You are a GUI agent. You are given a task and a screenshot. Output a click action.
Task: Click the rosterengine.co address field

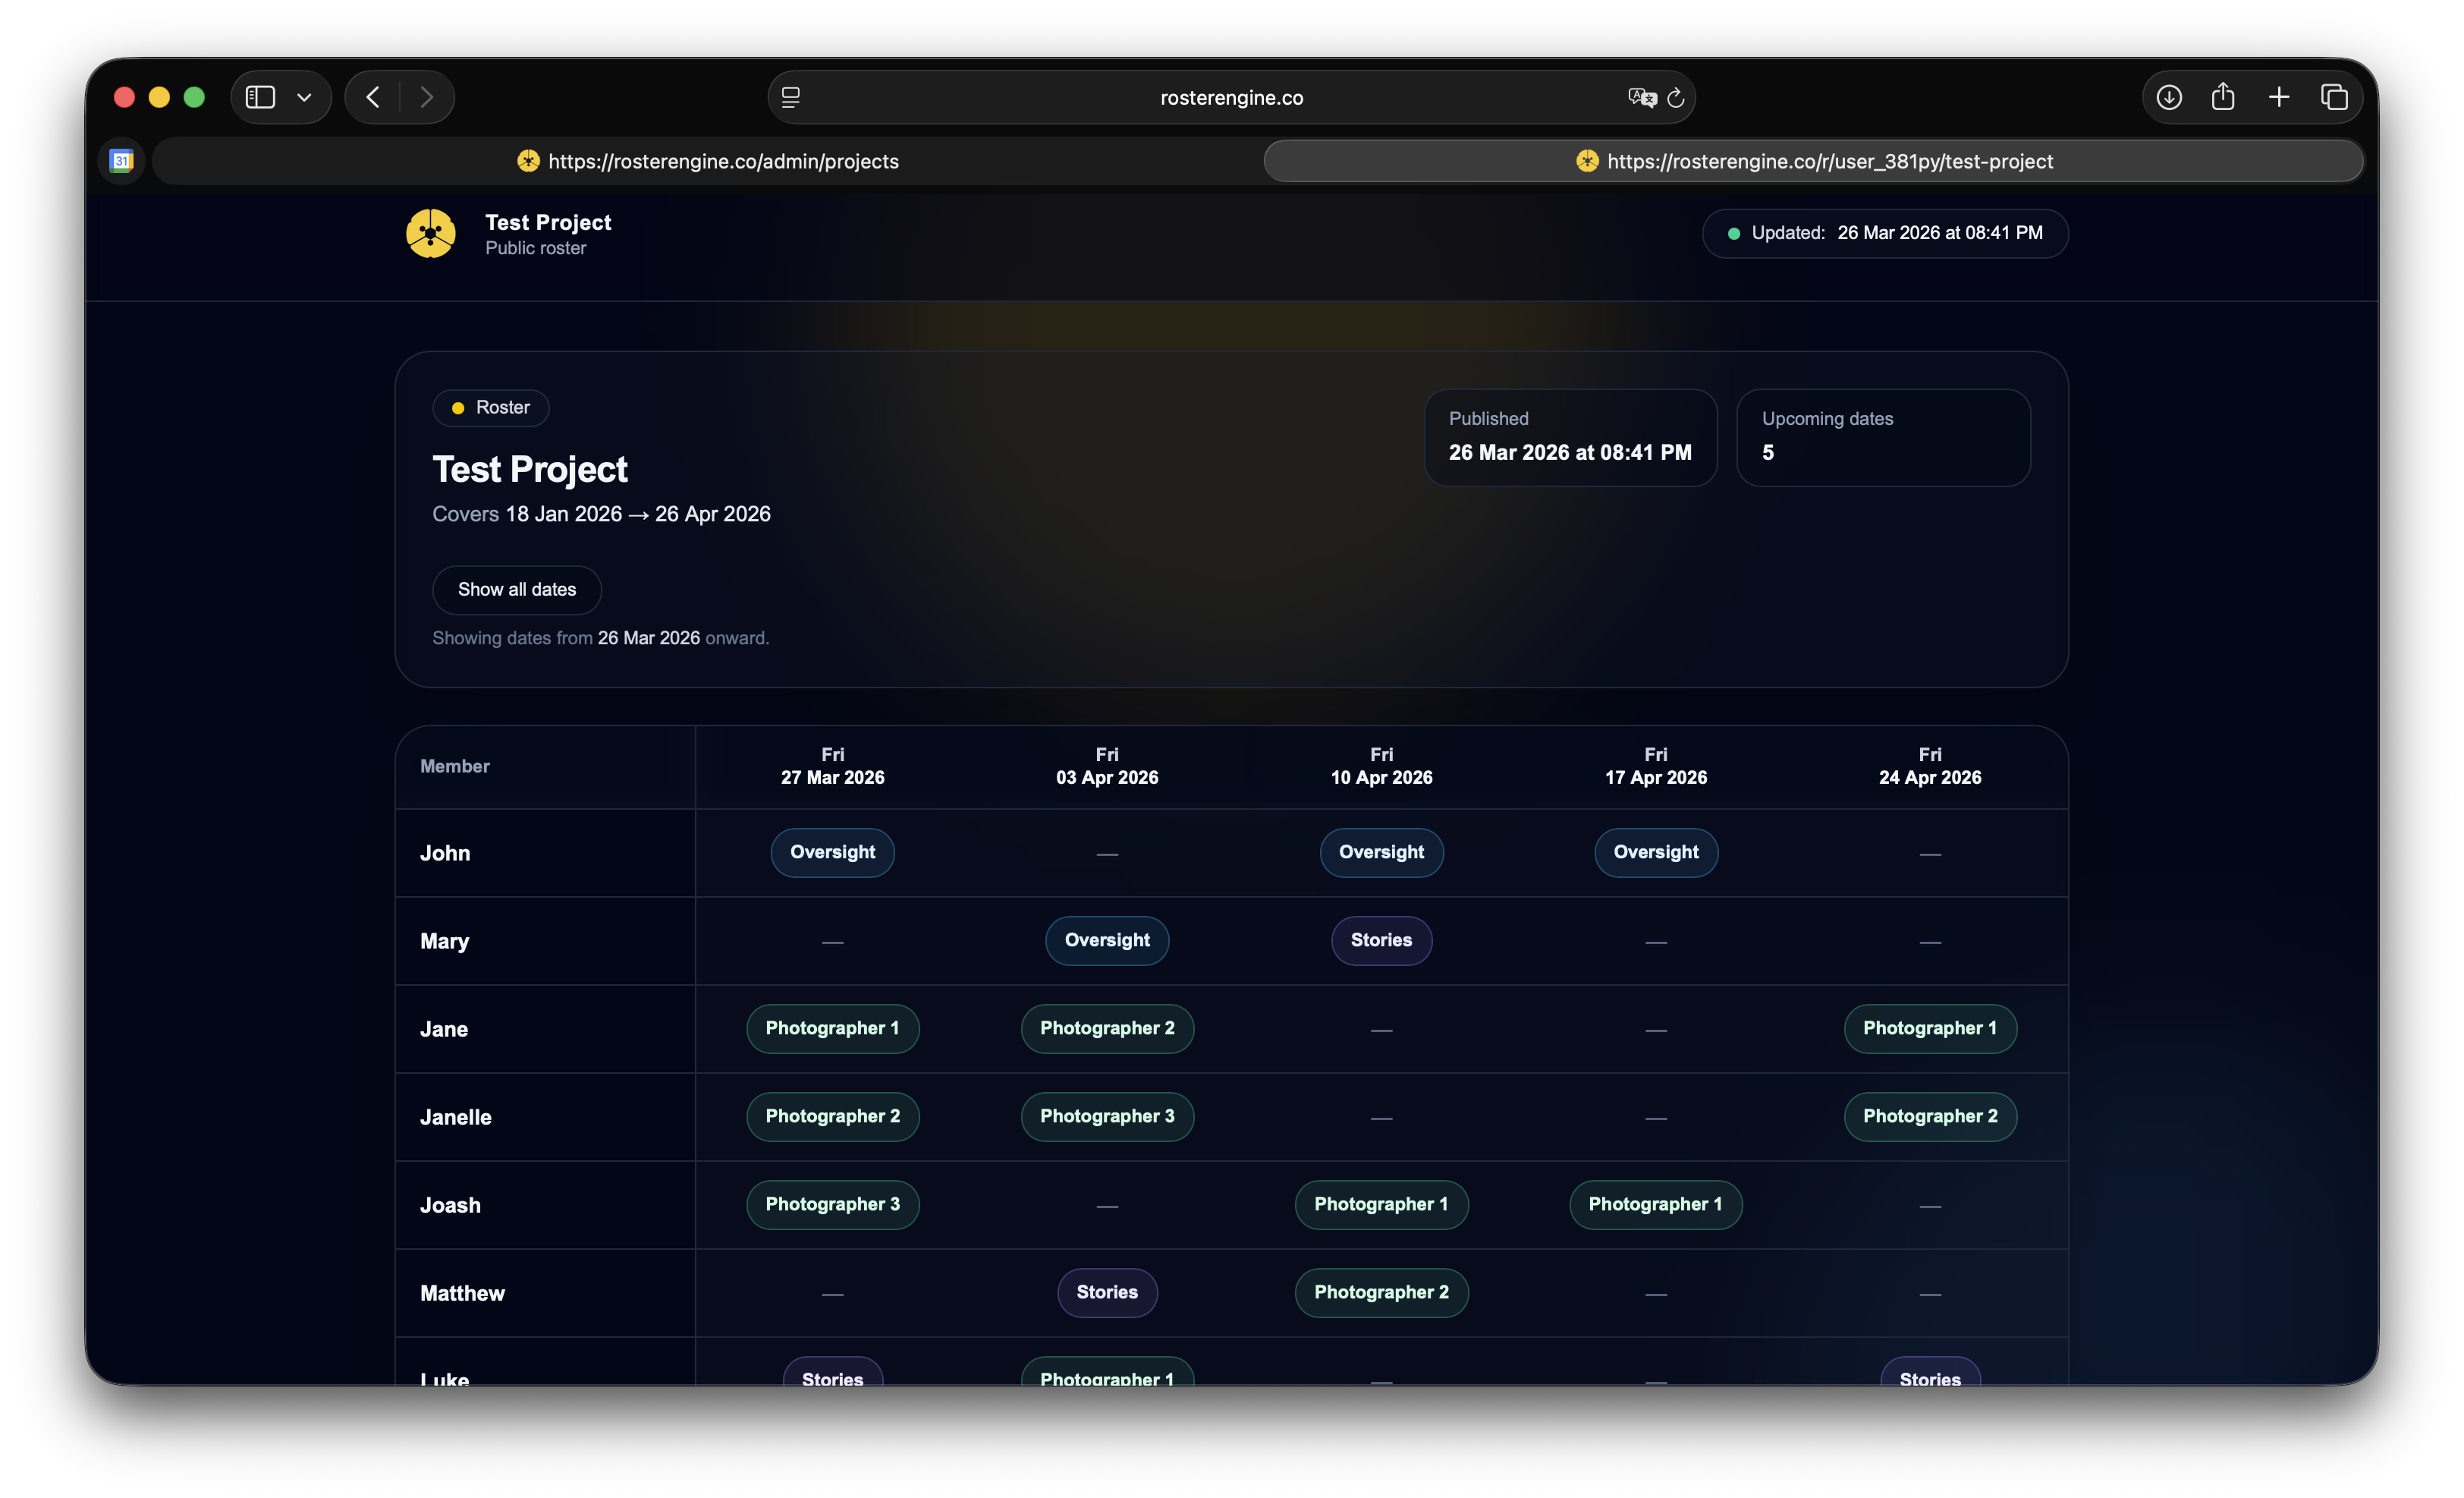pyautogui.click(x=1231, y=98)
